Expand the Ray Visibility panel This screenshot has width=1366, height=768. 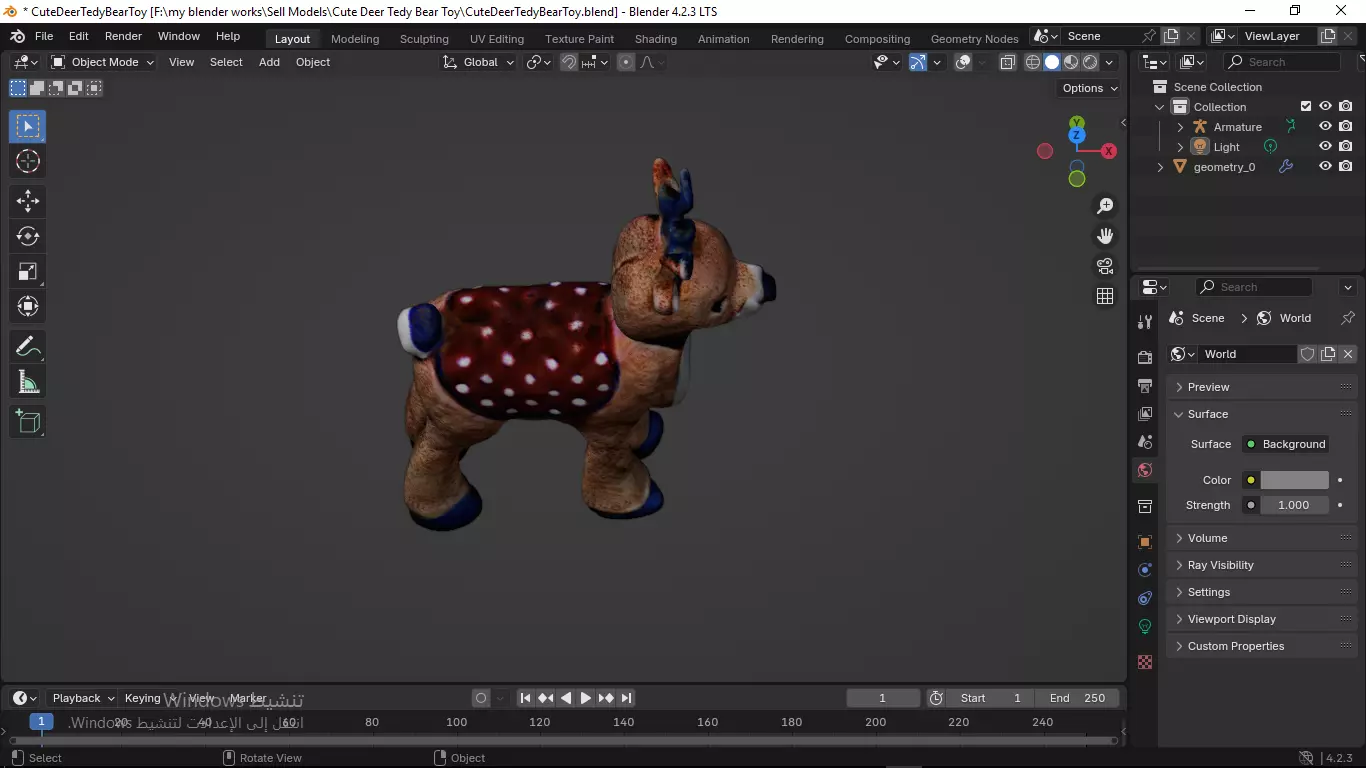coord(1262,565)
